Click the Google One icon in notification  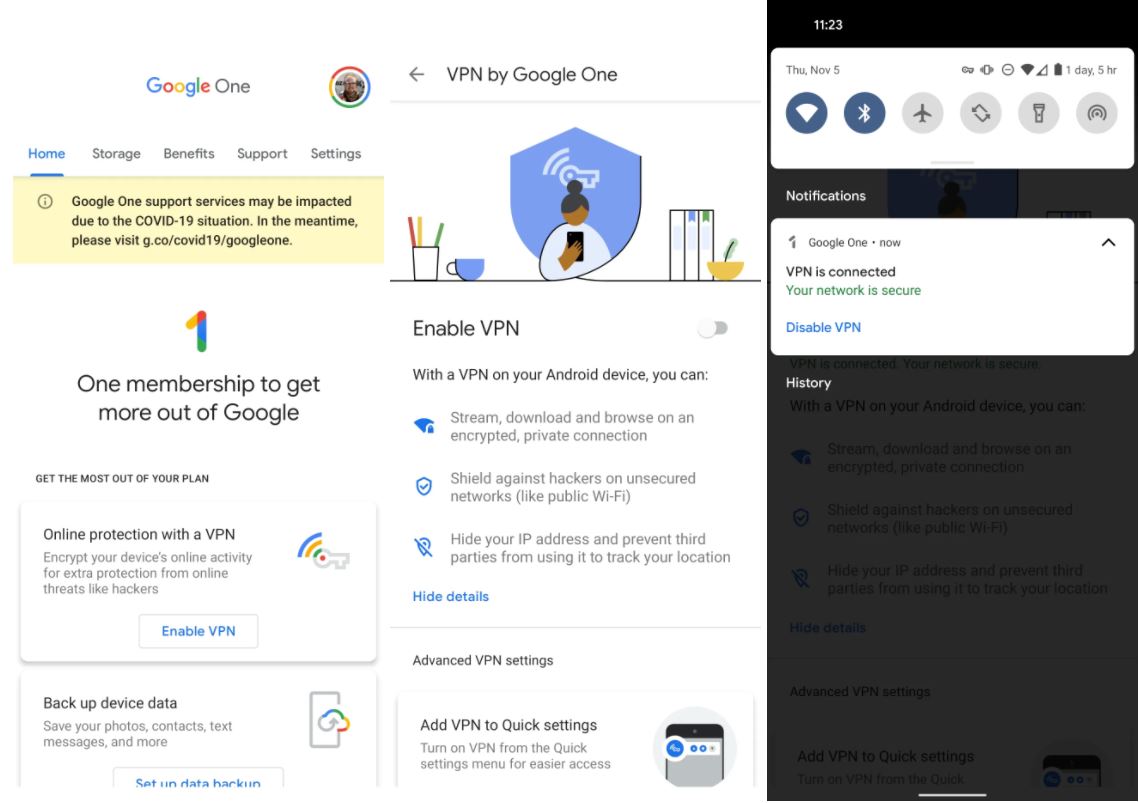[x=793, y=242]
